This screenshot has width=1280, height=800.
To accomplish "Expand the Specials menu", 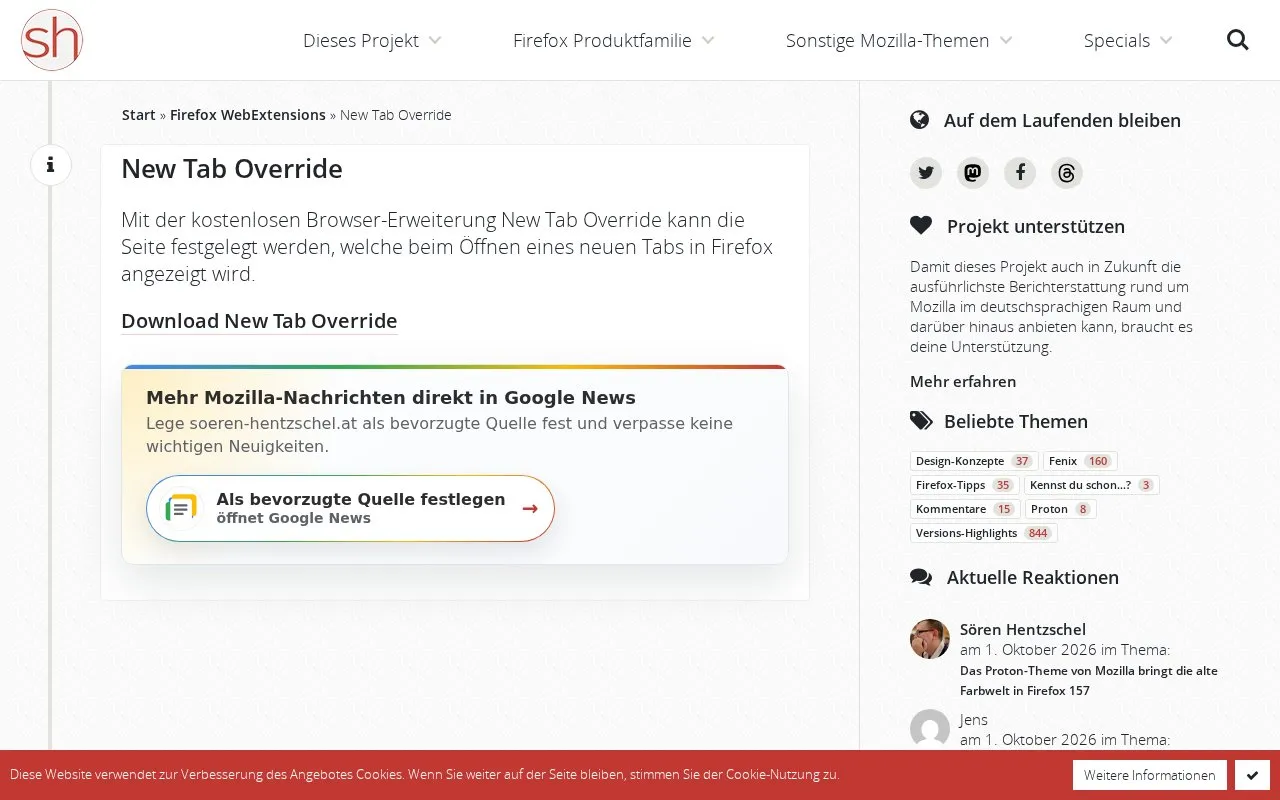I will pyautogui.click(x=1128, y=40).
